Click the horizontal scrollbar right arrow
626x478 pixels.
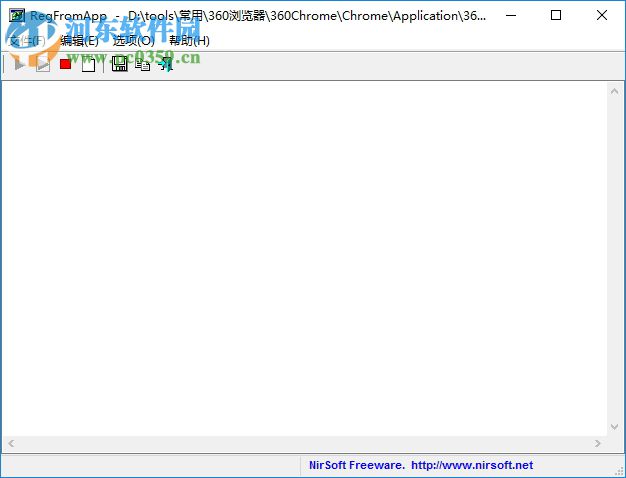click(x=598, y=443)
